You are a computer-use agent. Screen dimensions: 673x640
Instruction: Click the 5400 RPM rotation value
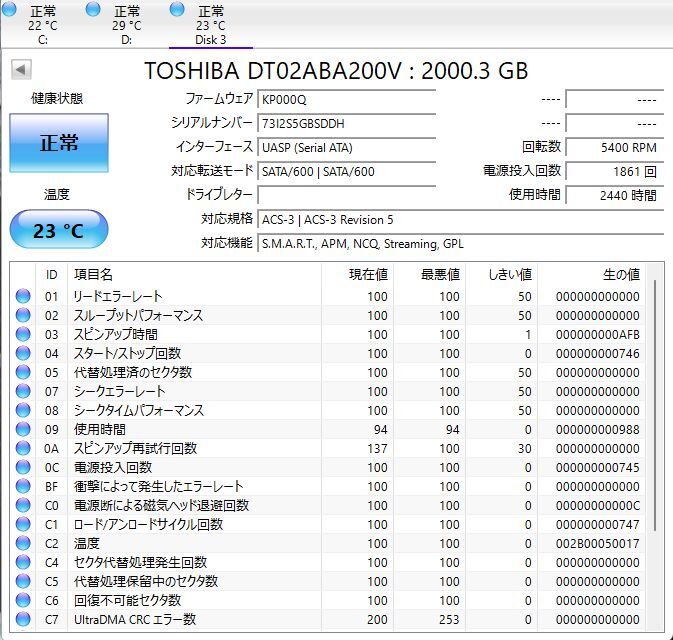tap(615, 148)
